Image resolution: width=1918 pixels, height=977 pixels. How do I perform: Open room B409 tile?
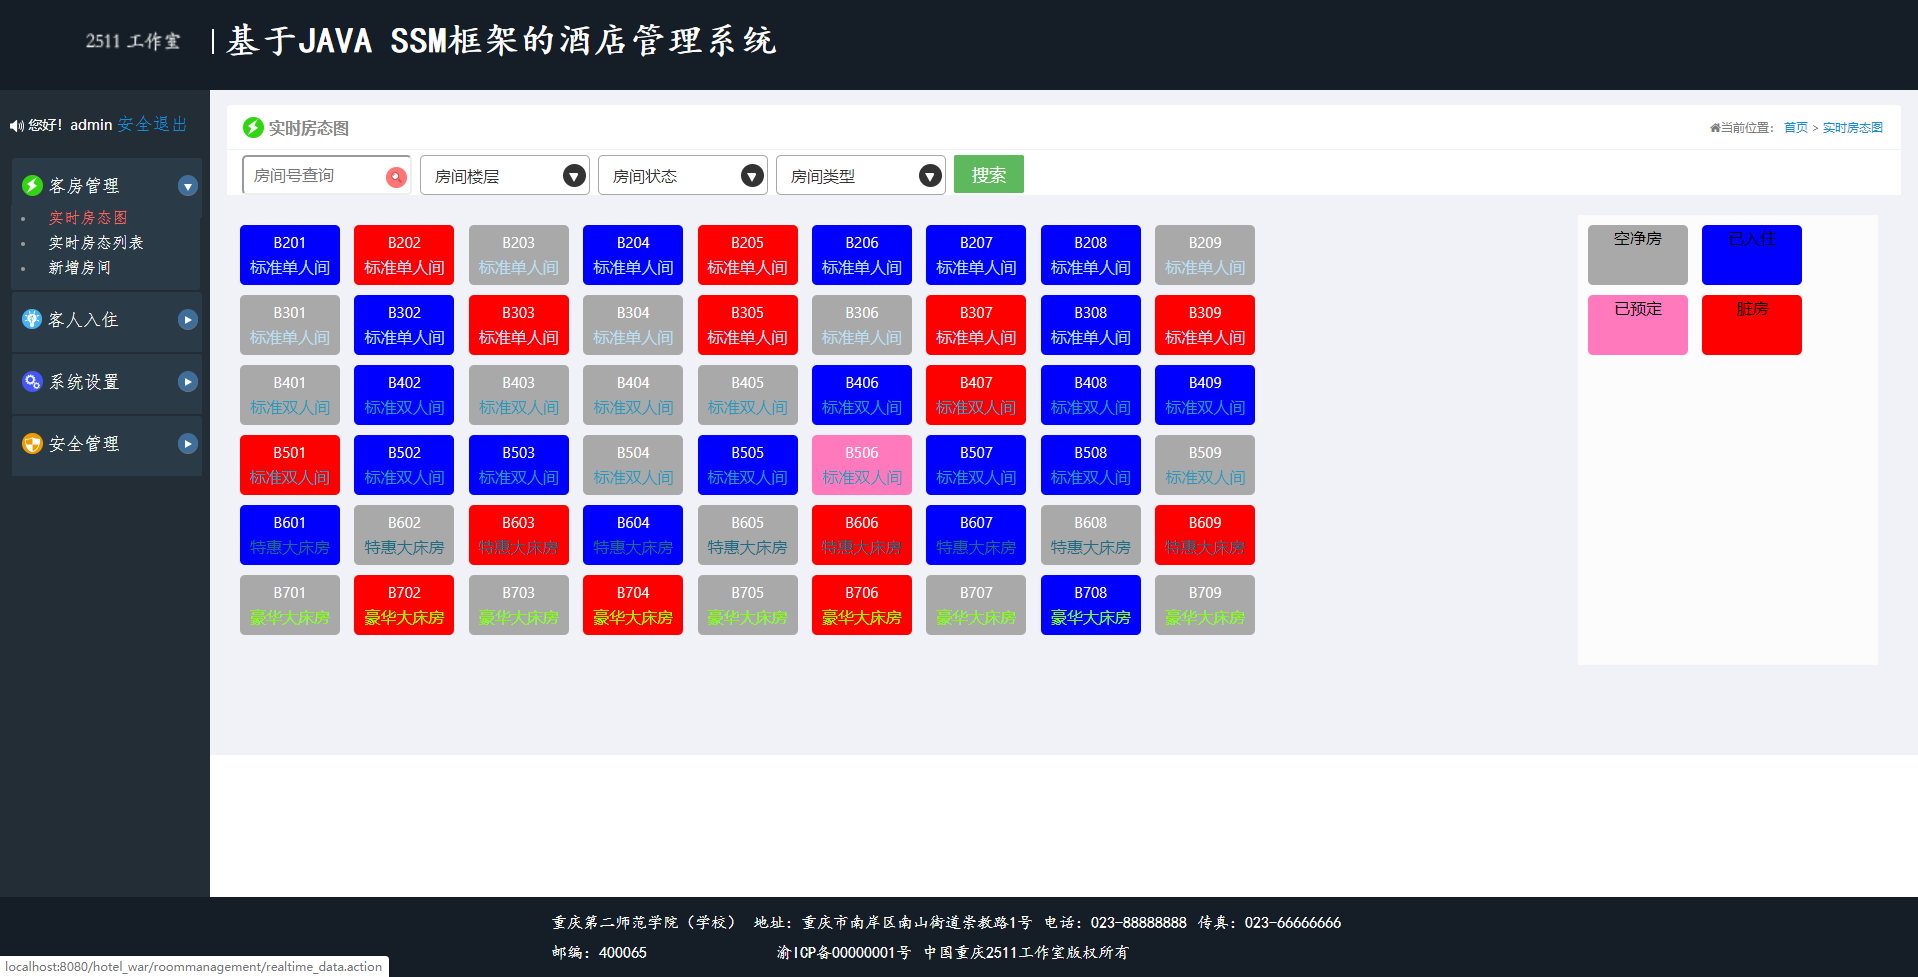[x=1205, y=395]
